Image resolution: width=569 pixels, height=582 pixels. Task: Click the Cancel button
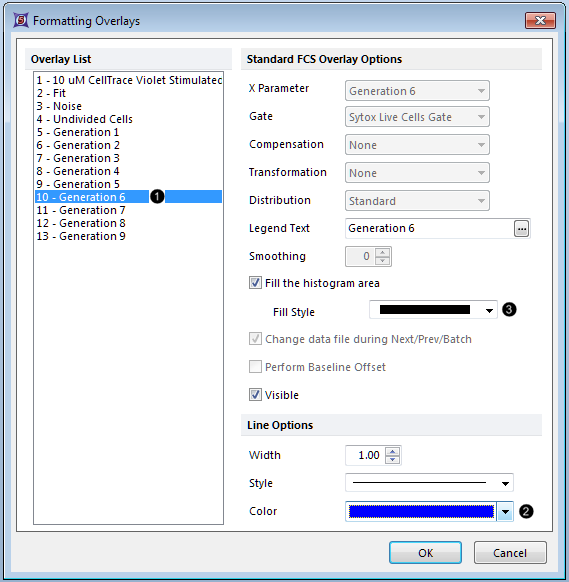[x=510, y=553]
